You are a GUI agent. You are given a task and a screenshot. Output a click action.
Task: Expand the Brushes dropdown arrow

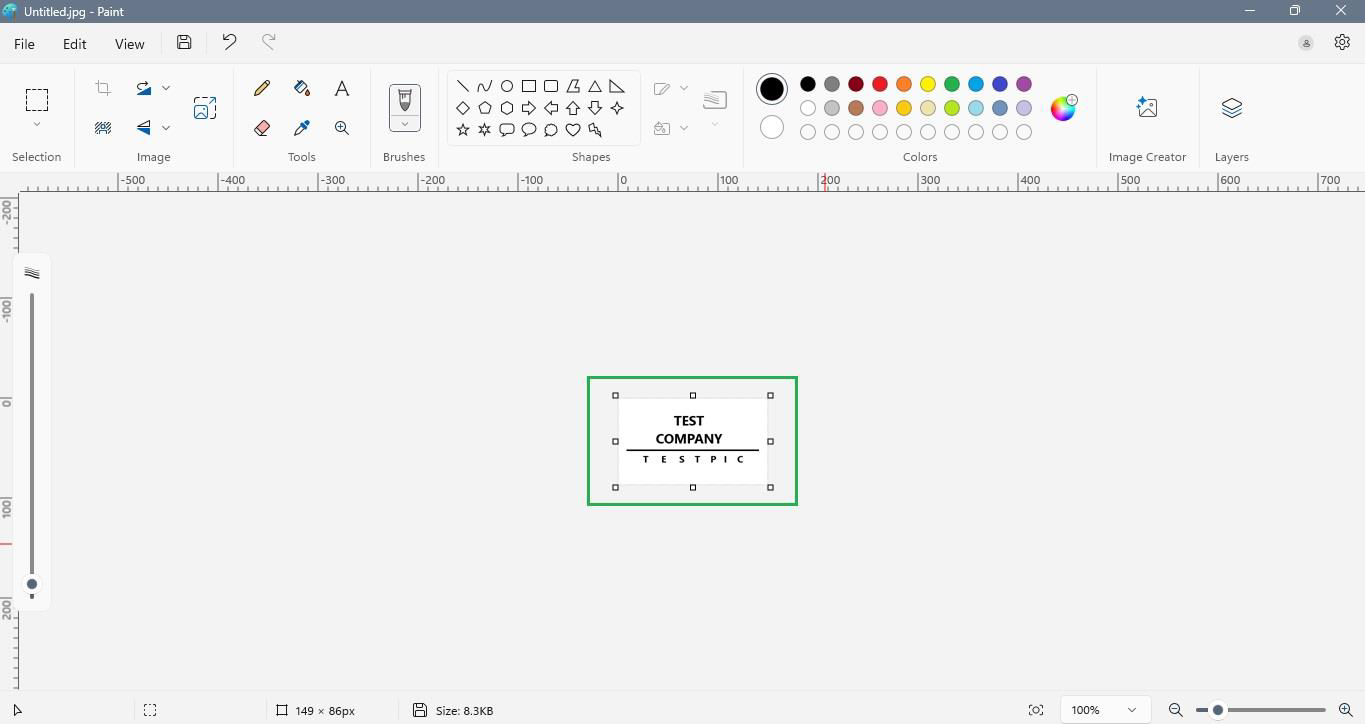tap(404, 124)
